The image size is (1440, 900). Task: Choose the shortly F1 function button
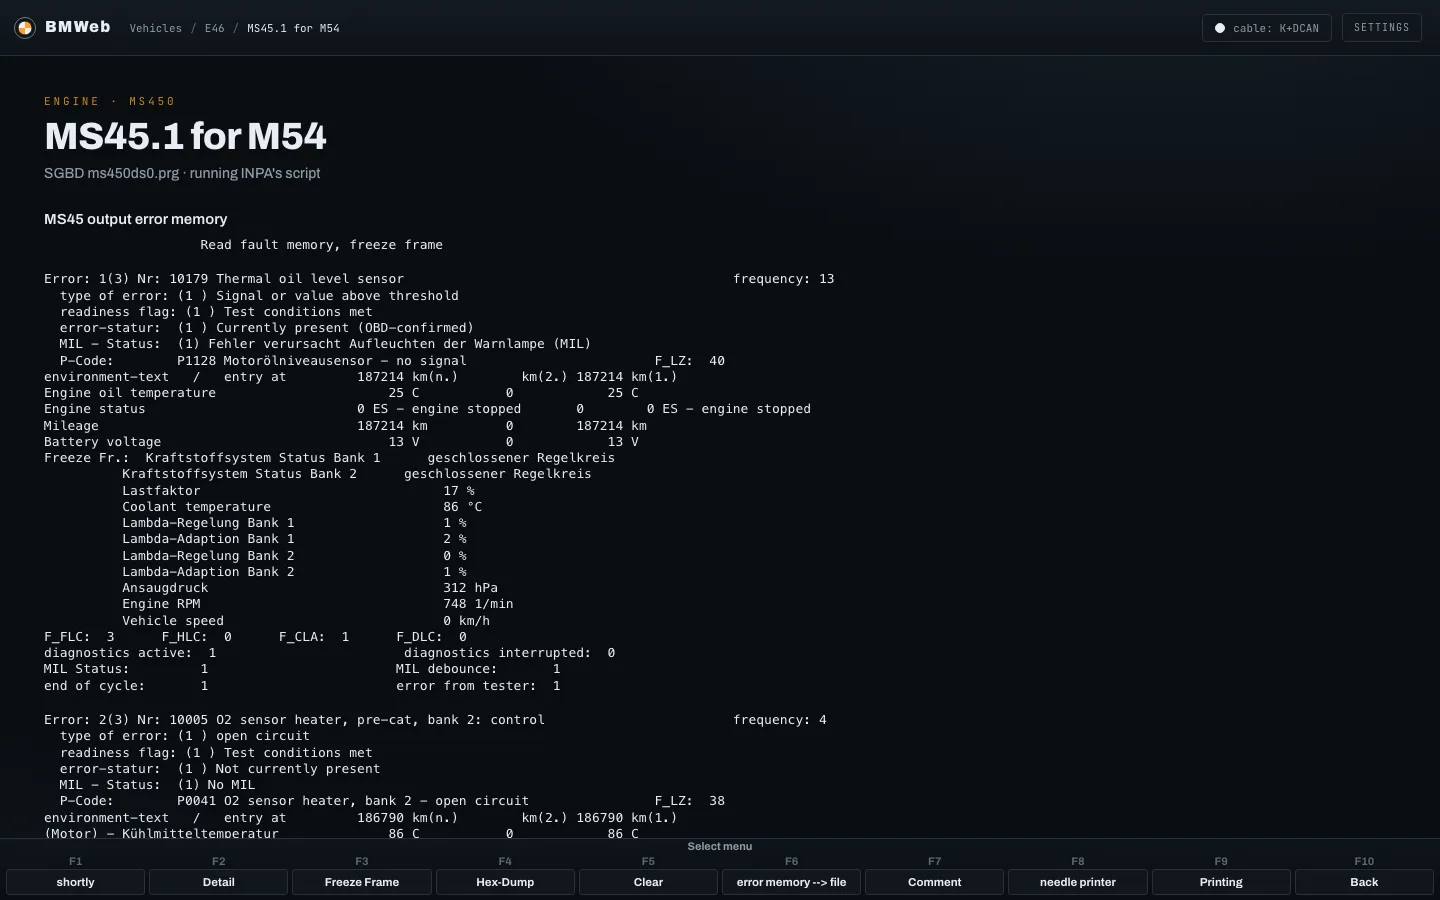[76, 882]
